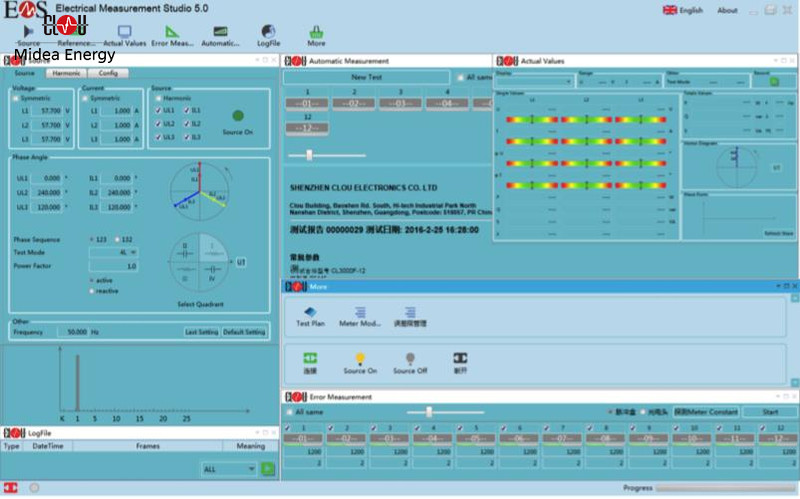Screen dimensions: 800x499
Task: Click the UL2 phase angle field
Action: point(46,193)
